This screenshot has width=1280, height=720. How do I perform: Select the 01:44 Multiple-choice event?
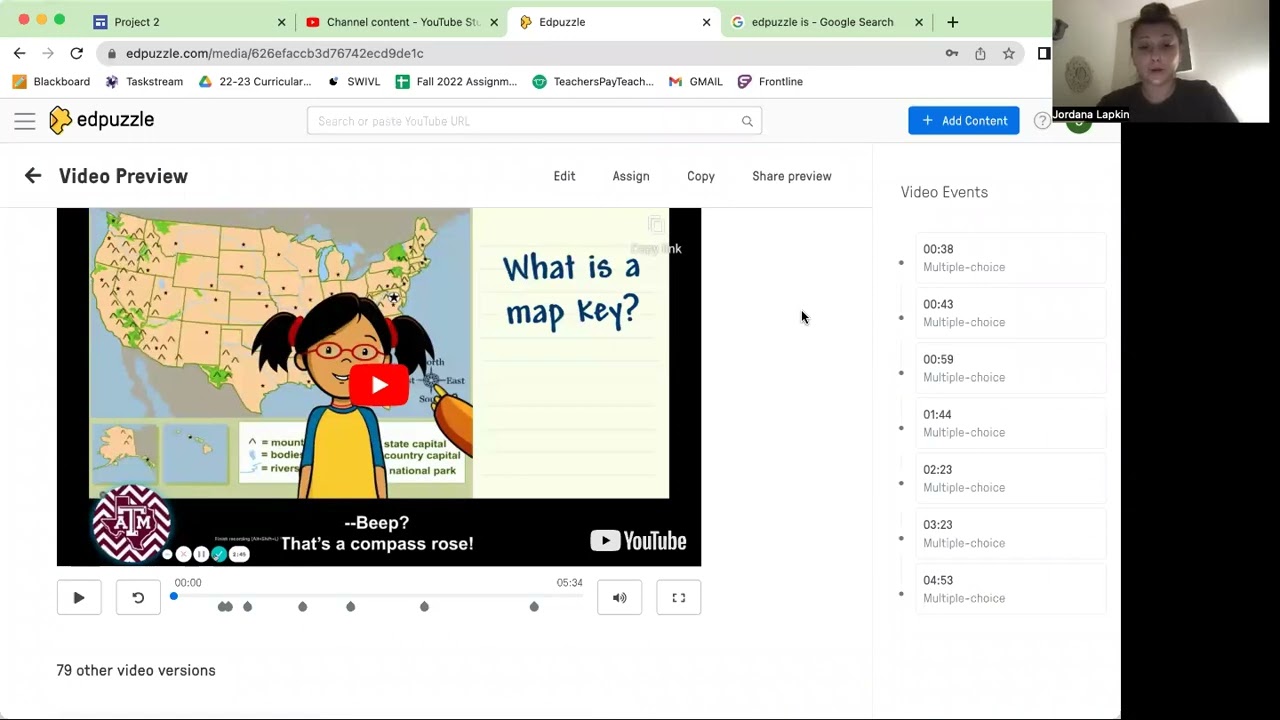pos(1011,423)
